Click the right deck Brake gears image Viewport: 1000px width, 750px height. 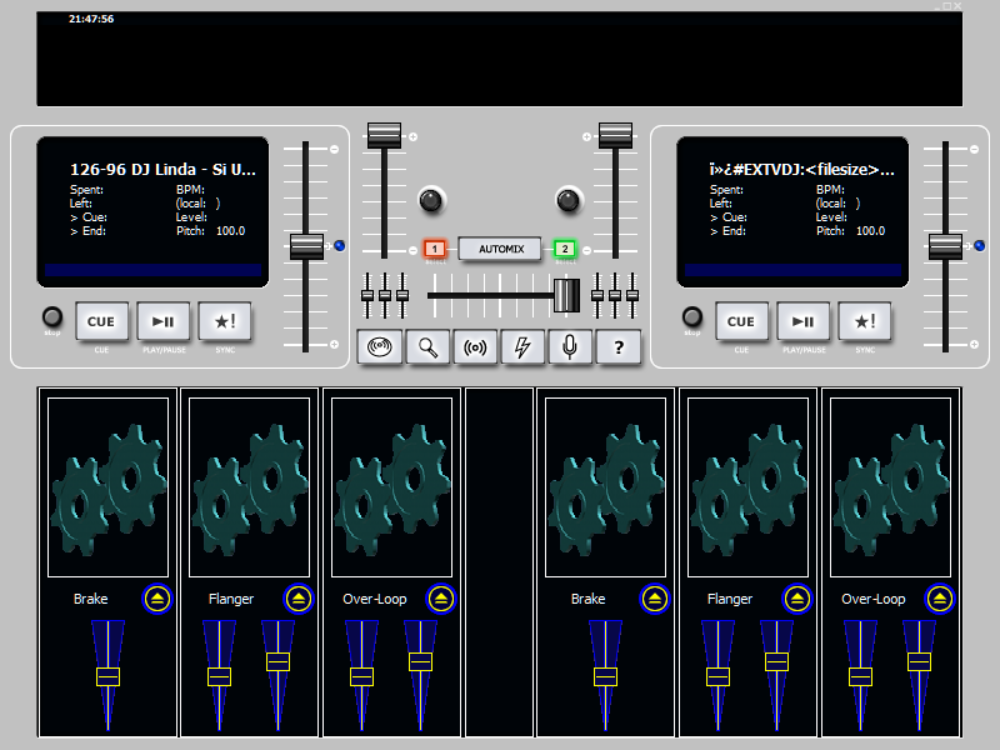(605, 488)
